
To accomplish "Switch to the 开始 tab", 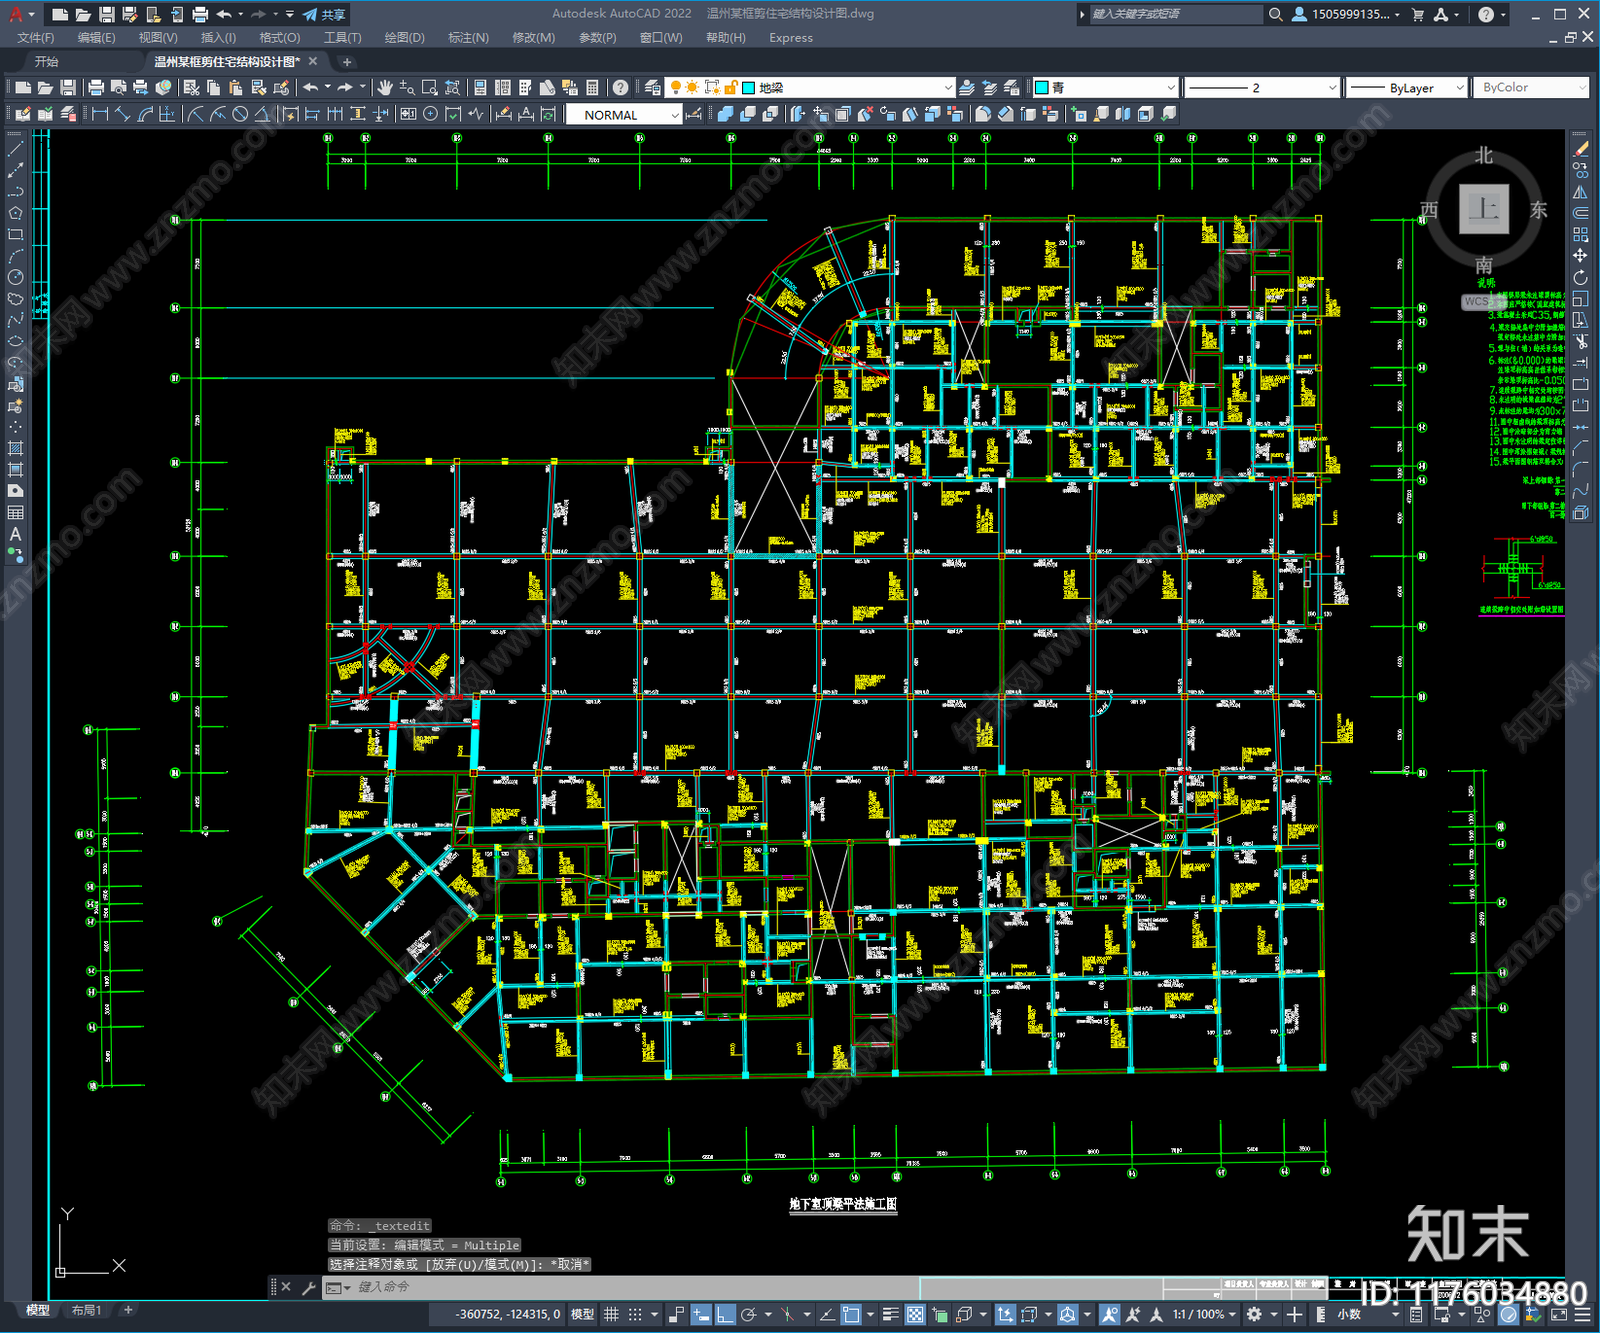I will click(47, 61).
